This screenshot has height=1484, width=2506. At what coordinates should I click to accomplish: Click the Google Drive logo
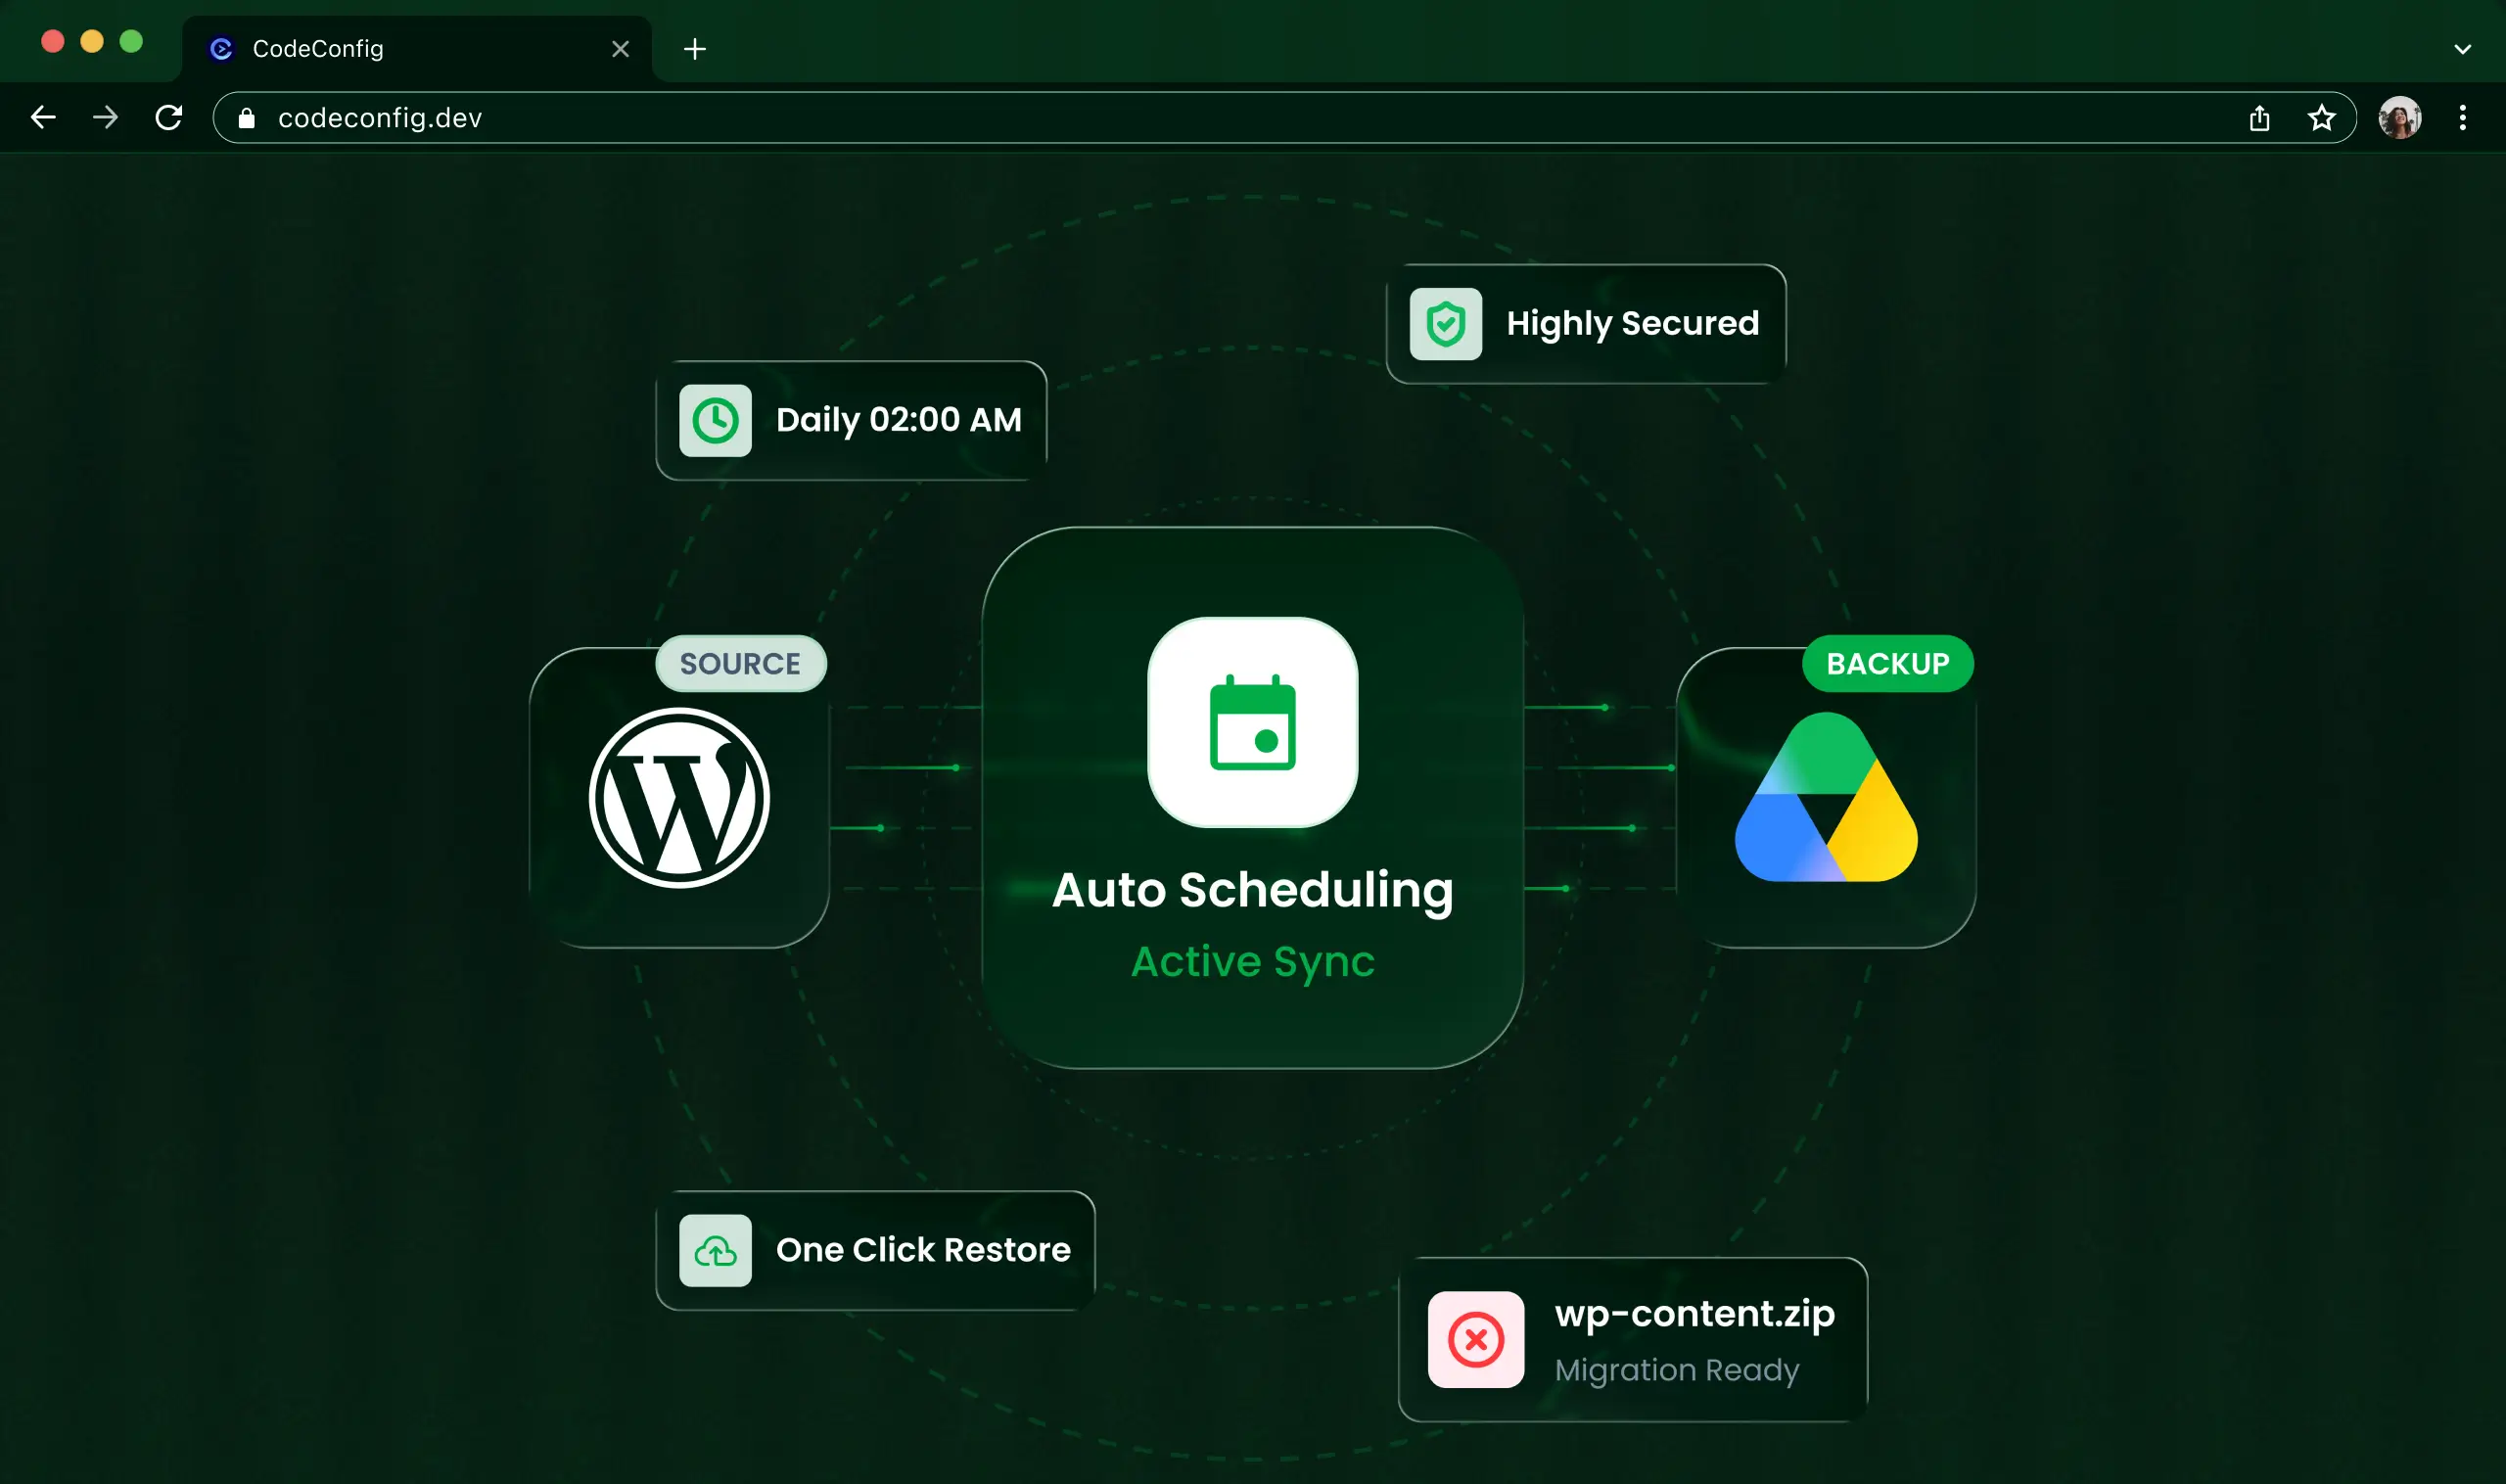(1826, 797)
